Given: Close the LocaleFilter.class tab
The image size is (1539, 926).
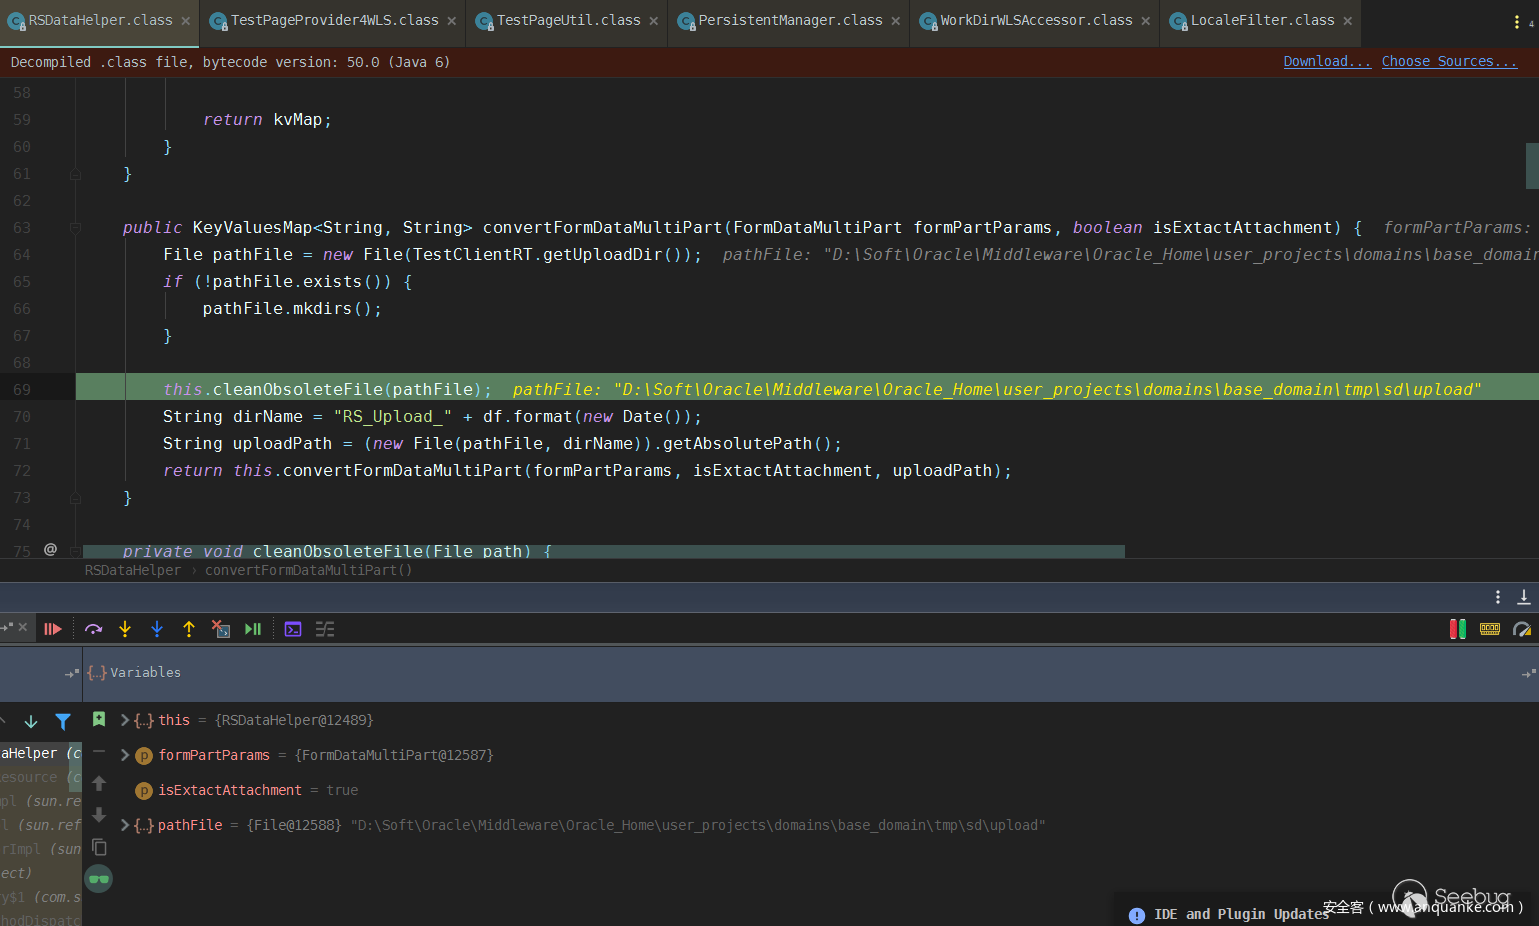Looking at the screenshot, I should 1348,21.
